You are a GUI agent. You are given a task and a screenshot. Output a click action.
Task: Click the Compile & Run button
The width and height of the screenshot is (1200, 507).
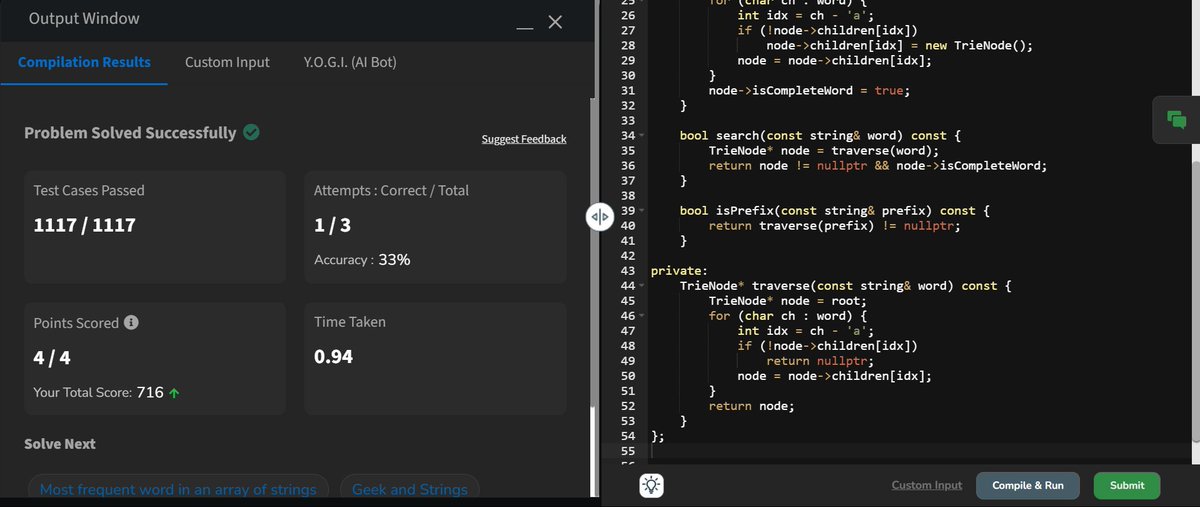[1028, 485]
